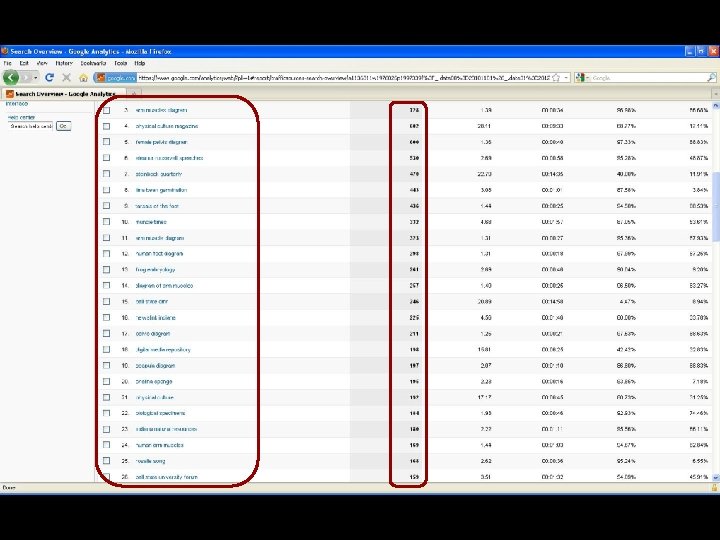
Task: Open the back/forward history dropdown arrow
Action: tap(35, 78)
